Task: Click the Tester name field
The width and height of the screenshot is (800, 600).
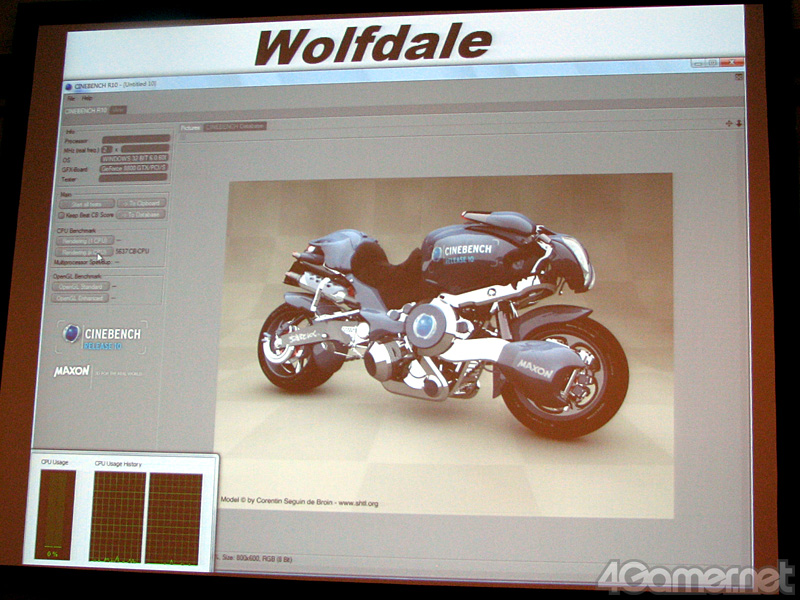Action: pos(133,178)
